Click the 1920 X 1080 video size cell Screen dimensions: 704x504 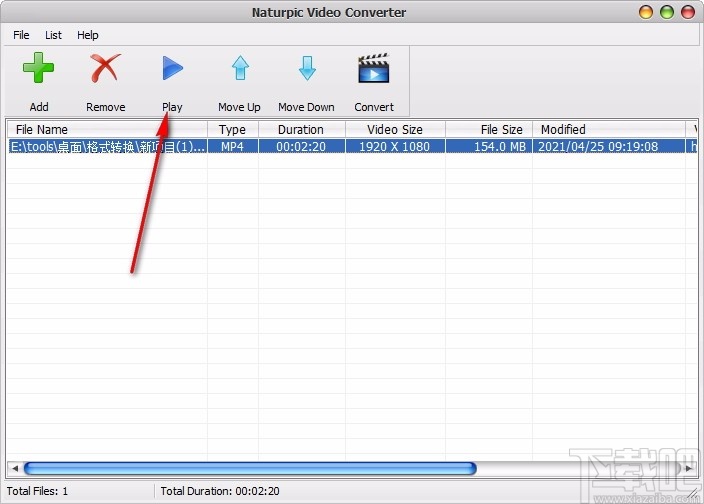click(395, 146)
